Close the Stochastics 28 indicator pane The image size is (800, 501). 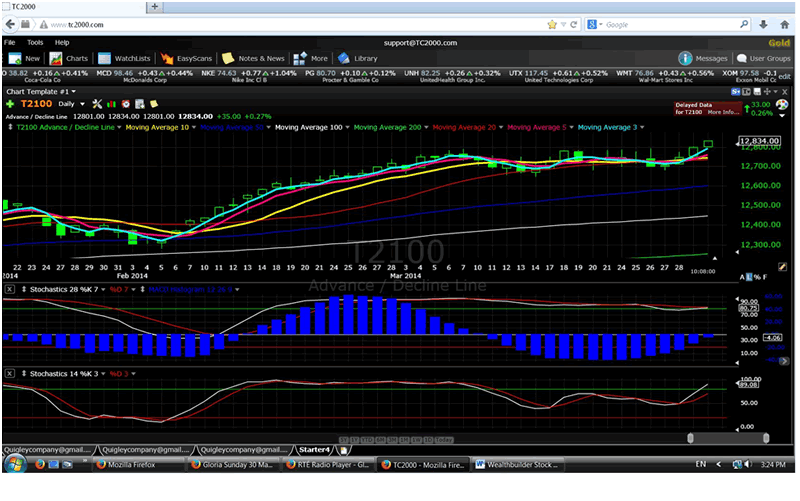pyautogui.click(x=9, y=289)
